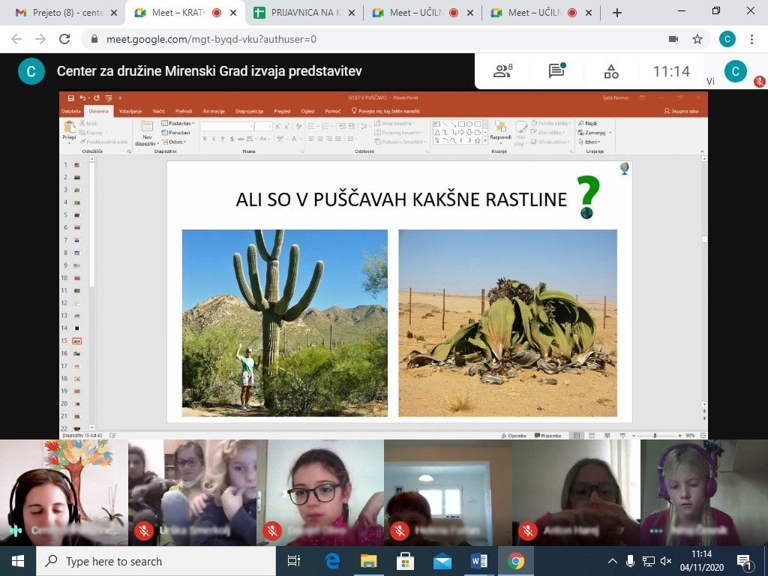Open the Animacije ribbon tab

pos(214,111)
